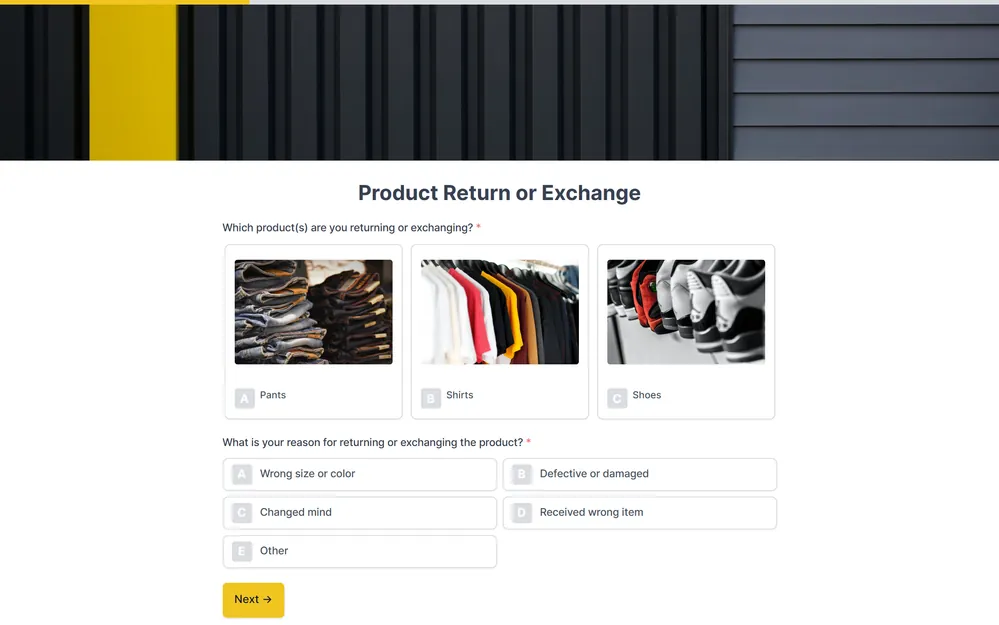Click the D keyboard hint on Received wrong item

(521, 512)
